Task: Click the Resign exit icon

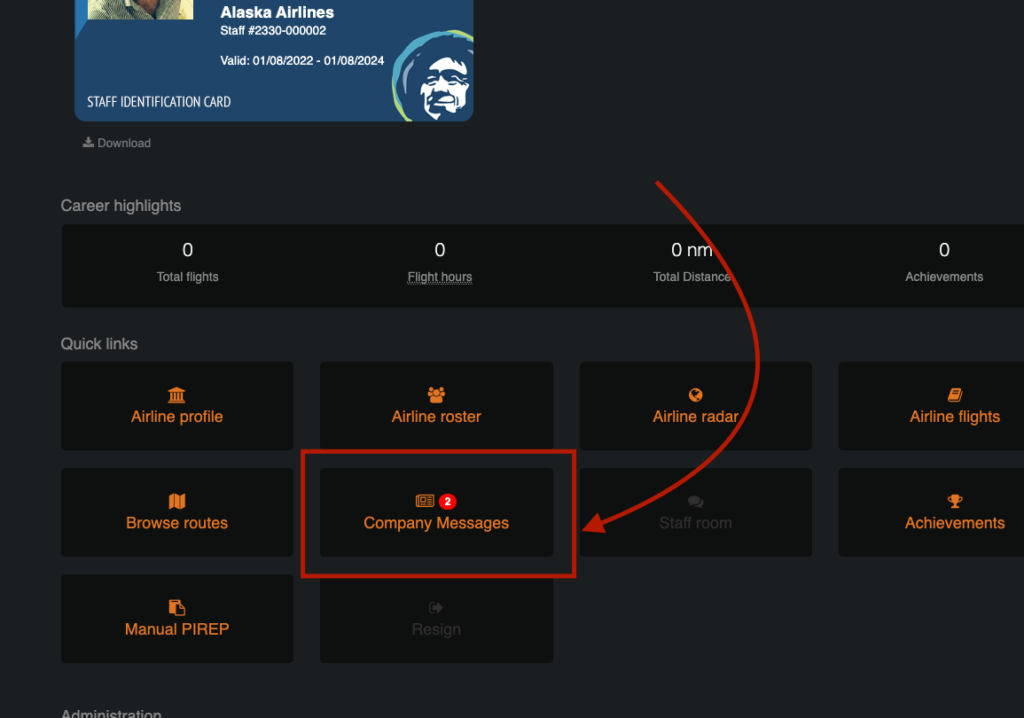Action: pos(436,608)
